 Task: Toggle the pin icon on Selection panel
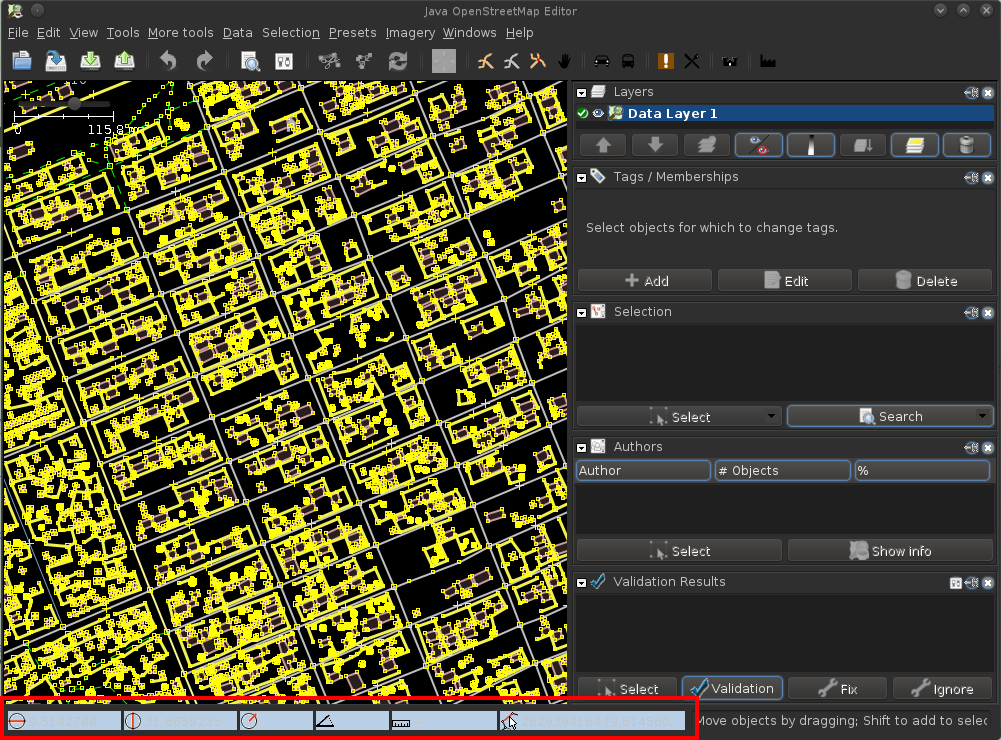click(x=971, y=312)
